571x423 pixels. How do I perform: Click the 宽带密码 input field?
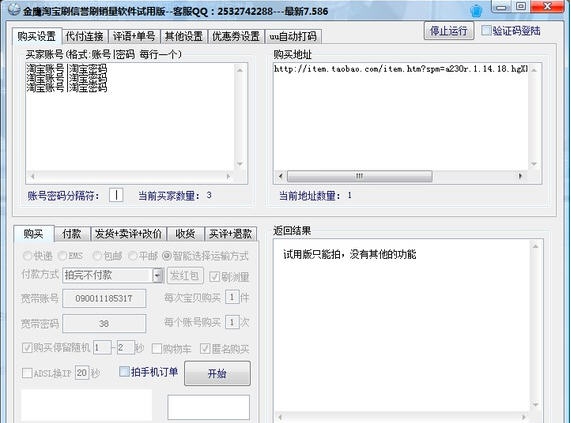[x=104, y=323]
